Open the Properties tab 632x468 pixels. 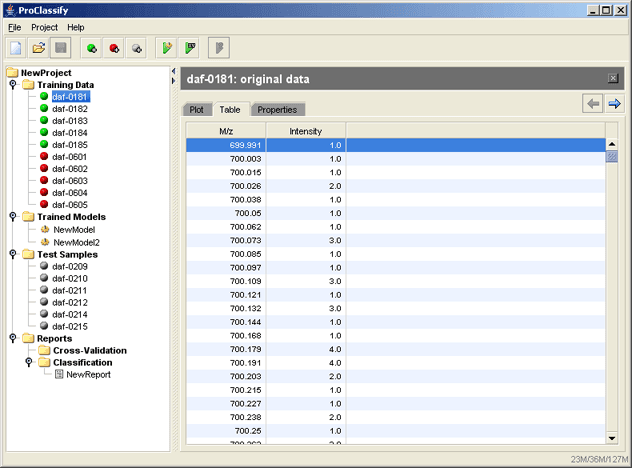pyautogui.click(x=277, y=109)
